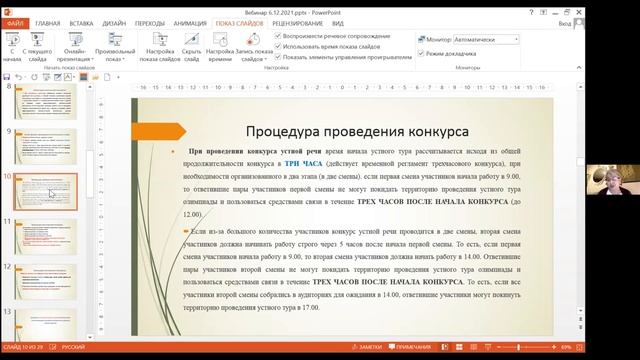
Task: Start slideshow from beginning (С начала)
Action: pyautogui.click(x=12, y=47)
